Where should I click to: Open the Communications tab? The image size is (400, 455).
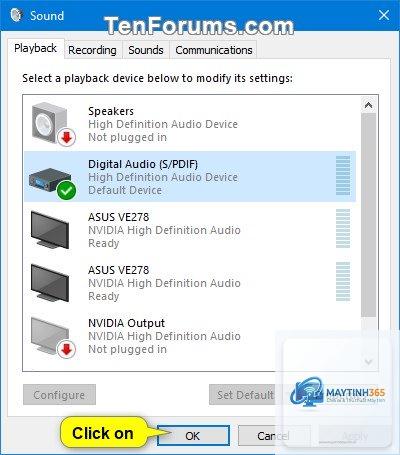coord(214,50)
